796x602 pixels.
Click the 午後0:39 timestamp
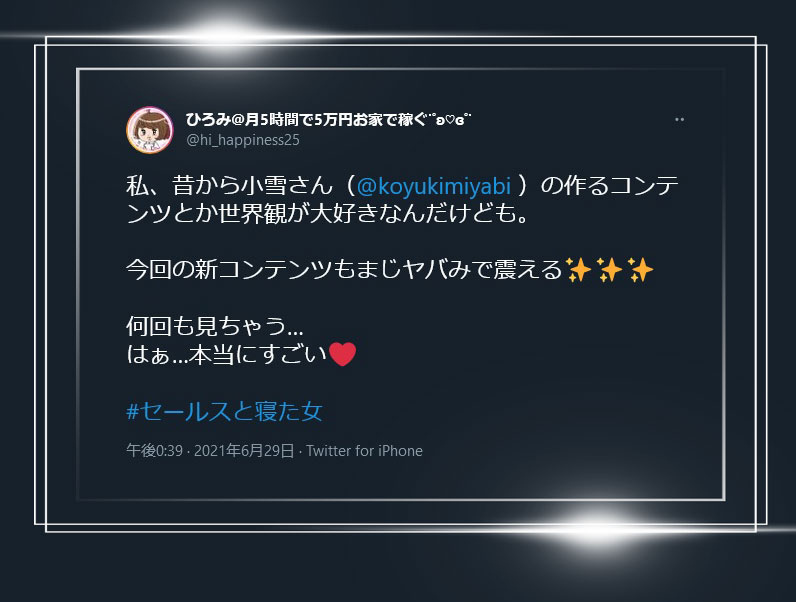coord(154,451)
